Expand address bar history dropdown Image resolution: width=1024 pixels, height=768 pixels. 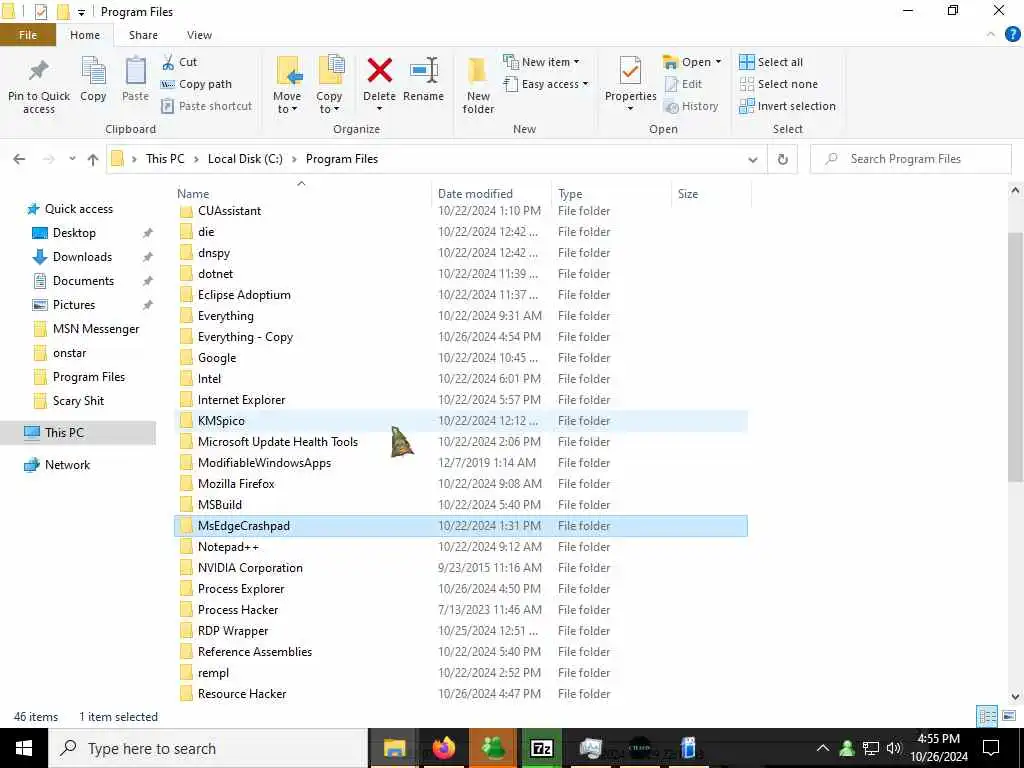752,159
